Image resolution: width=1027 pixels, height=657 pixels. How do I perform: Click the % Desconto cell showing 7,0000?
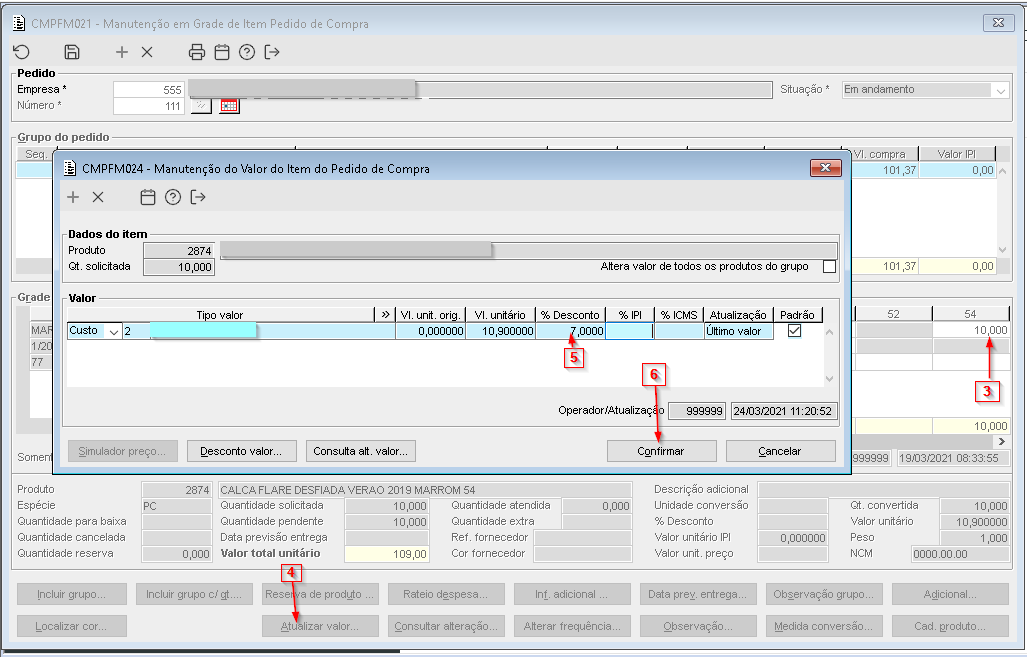click(570, 331)
